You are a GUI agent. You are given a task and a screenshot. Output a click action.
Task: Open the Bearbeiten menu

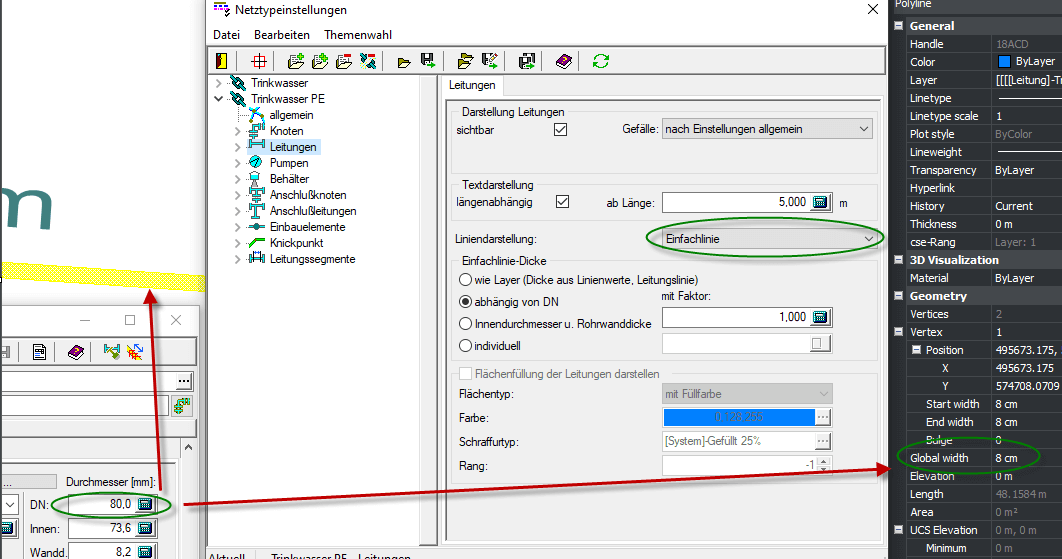[x=281, y=35]
